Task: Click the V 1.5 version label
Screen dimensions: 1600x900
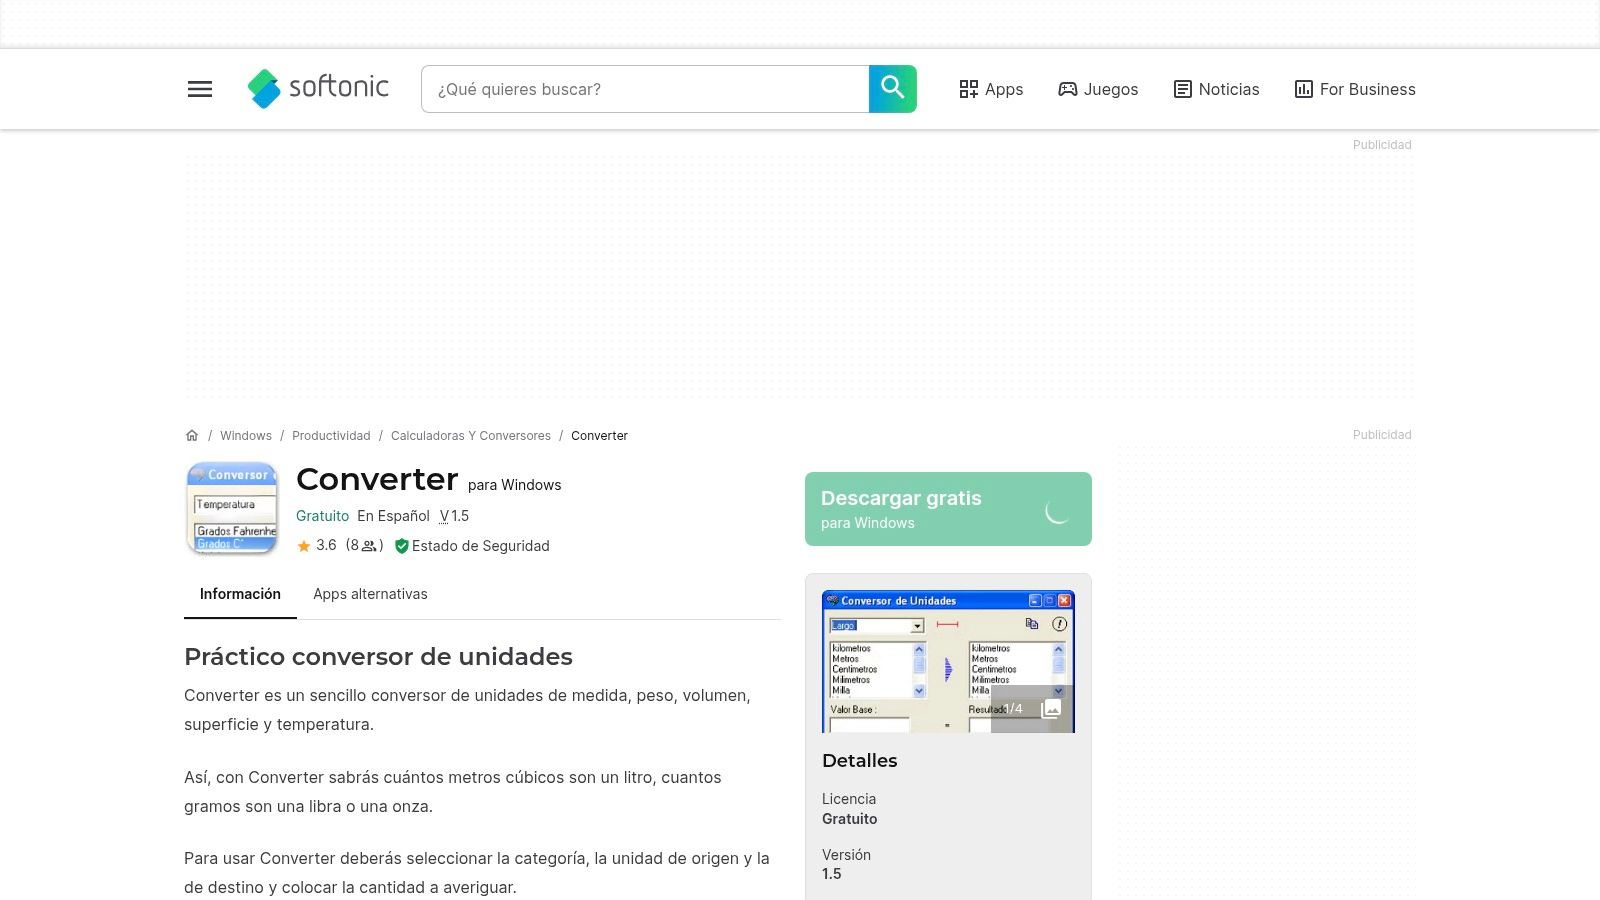Action: tap(454, 516)
